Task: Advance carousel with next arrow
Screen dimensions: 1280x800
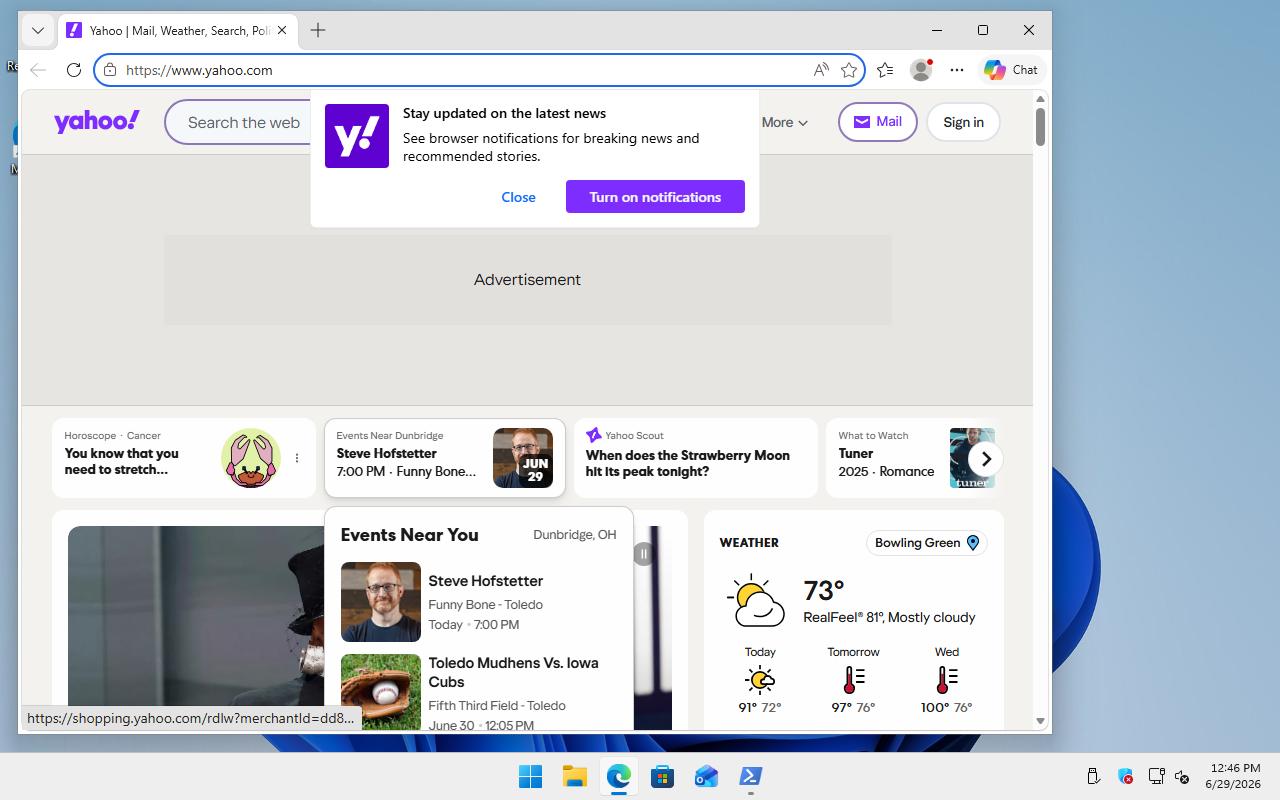Action: point(986,459)
